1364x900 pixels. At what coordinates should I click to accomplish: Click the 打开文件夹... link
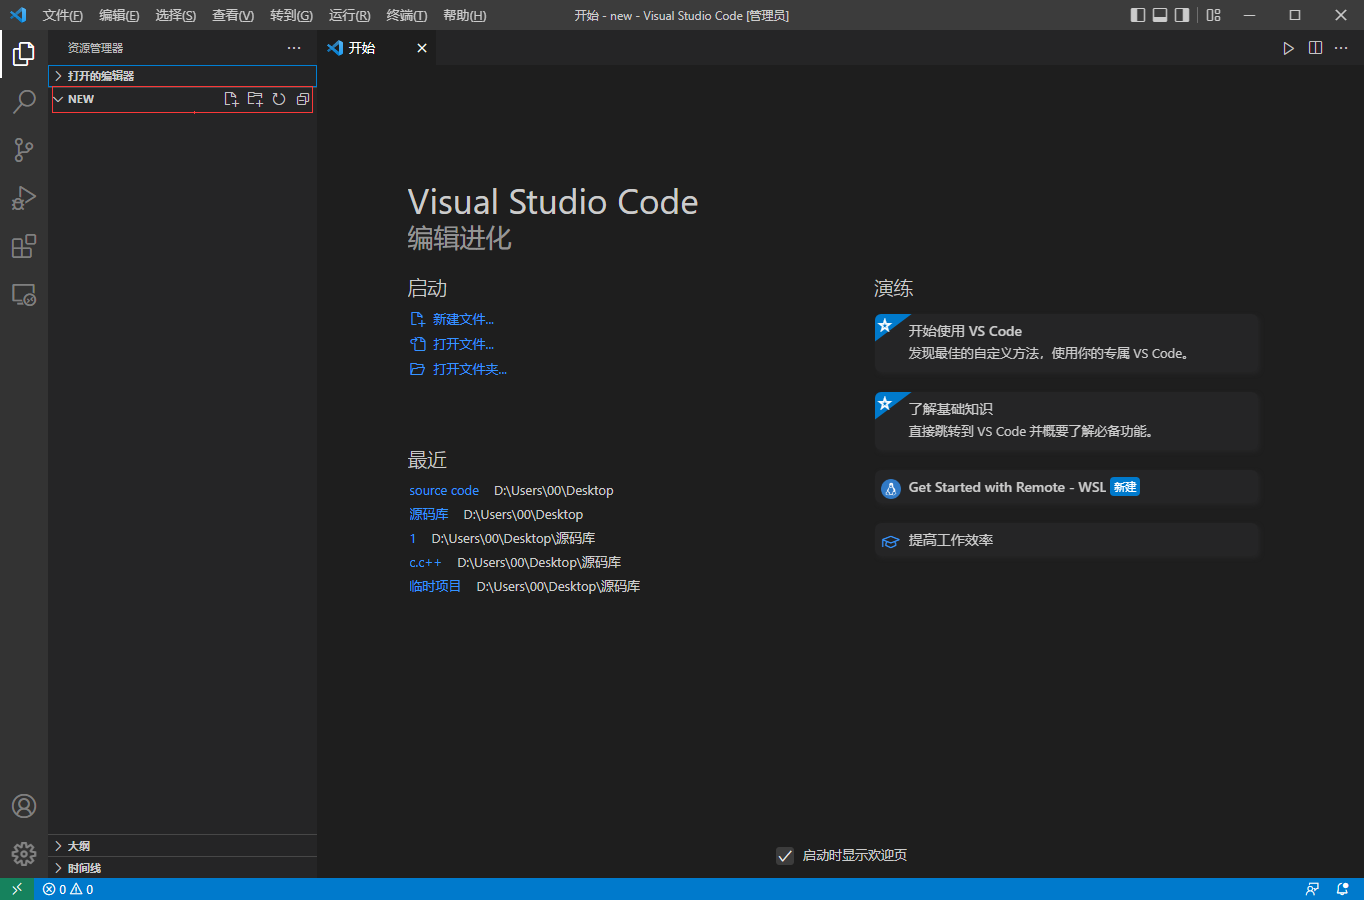coord(470,369)
